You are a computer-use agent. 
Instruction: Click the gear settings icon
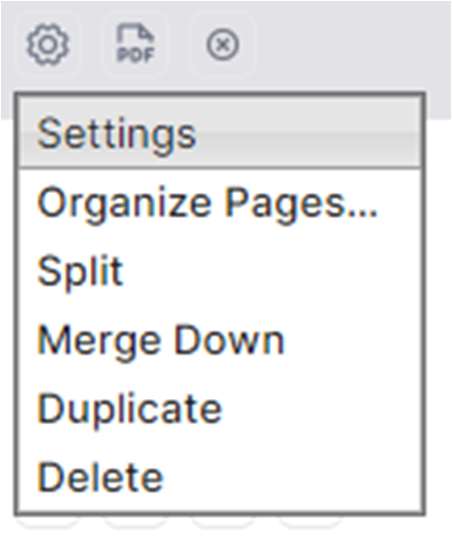coord(48,44)
